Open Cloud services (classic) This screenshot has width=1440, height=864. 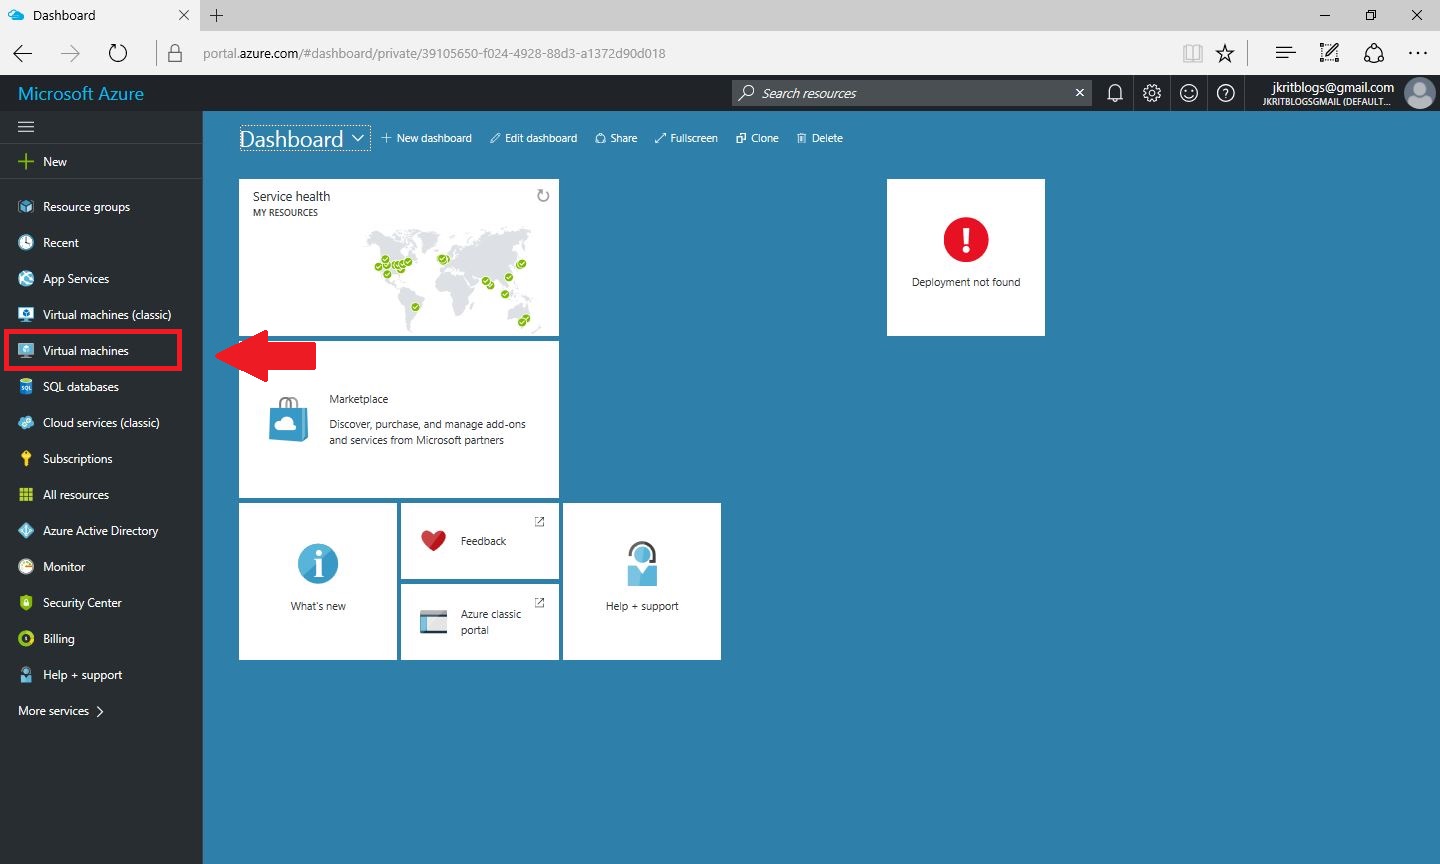(101, 423)
